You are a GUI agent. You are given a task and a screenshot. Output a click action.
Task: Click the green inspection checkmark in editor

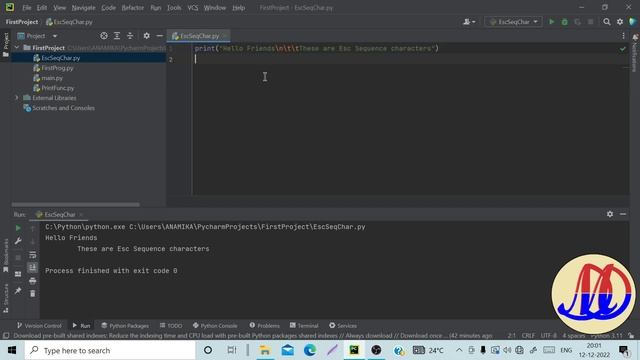pos(622,49)
